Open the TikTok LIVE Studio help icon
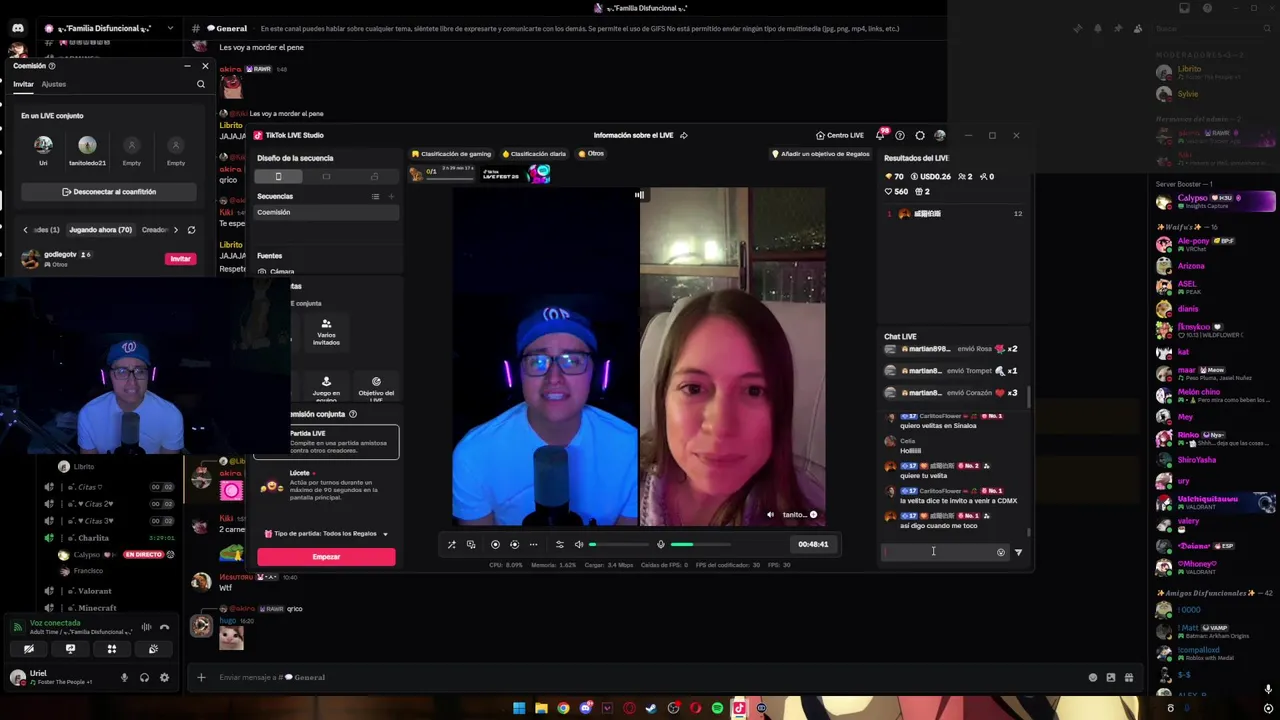This screenshot has width=1280, height=720. (900, 135)
